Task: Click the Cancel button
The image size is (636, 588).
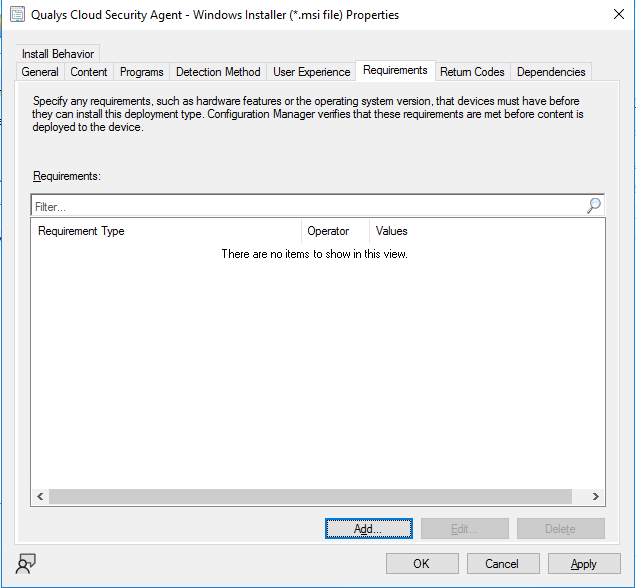Action: pyautogui.click(x=502, y=563)
